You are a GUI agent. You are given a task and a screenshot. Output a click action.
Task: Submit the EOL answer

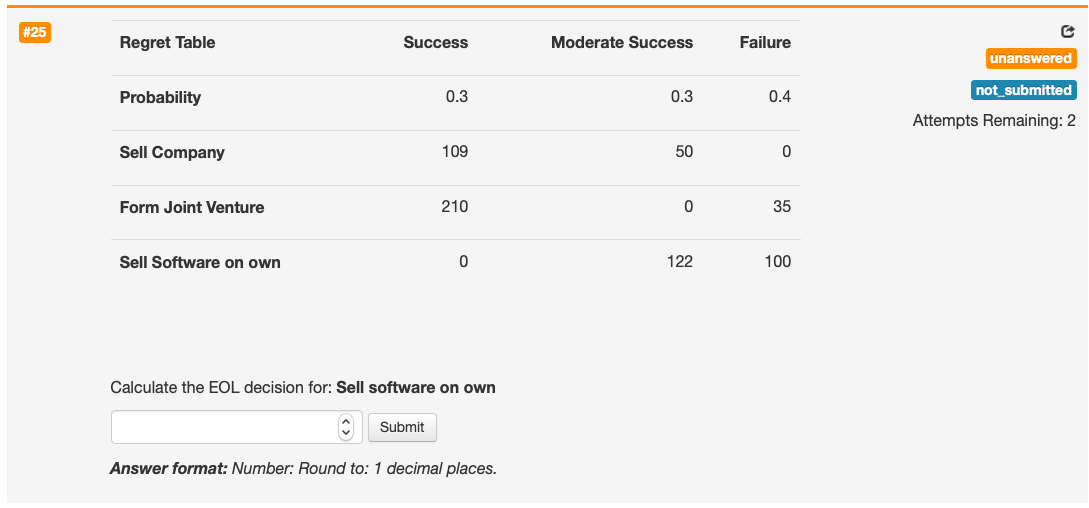pyautogui.click(x=402, y=427)
